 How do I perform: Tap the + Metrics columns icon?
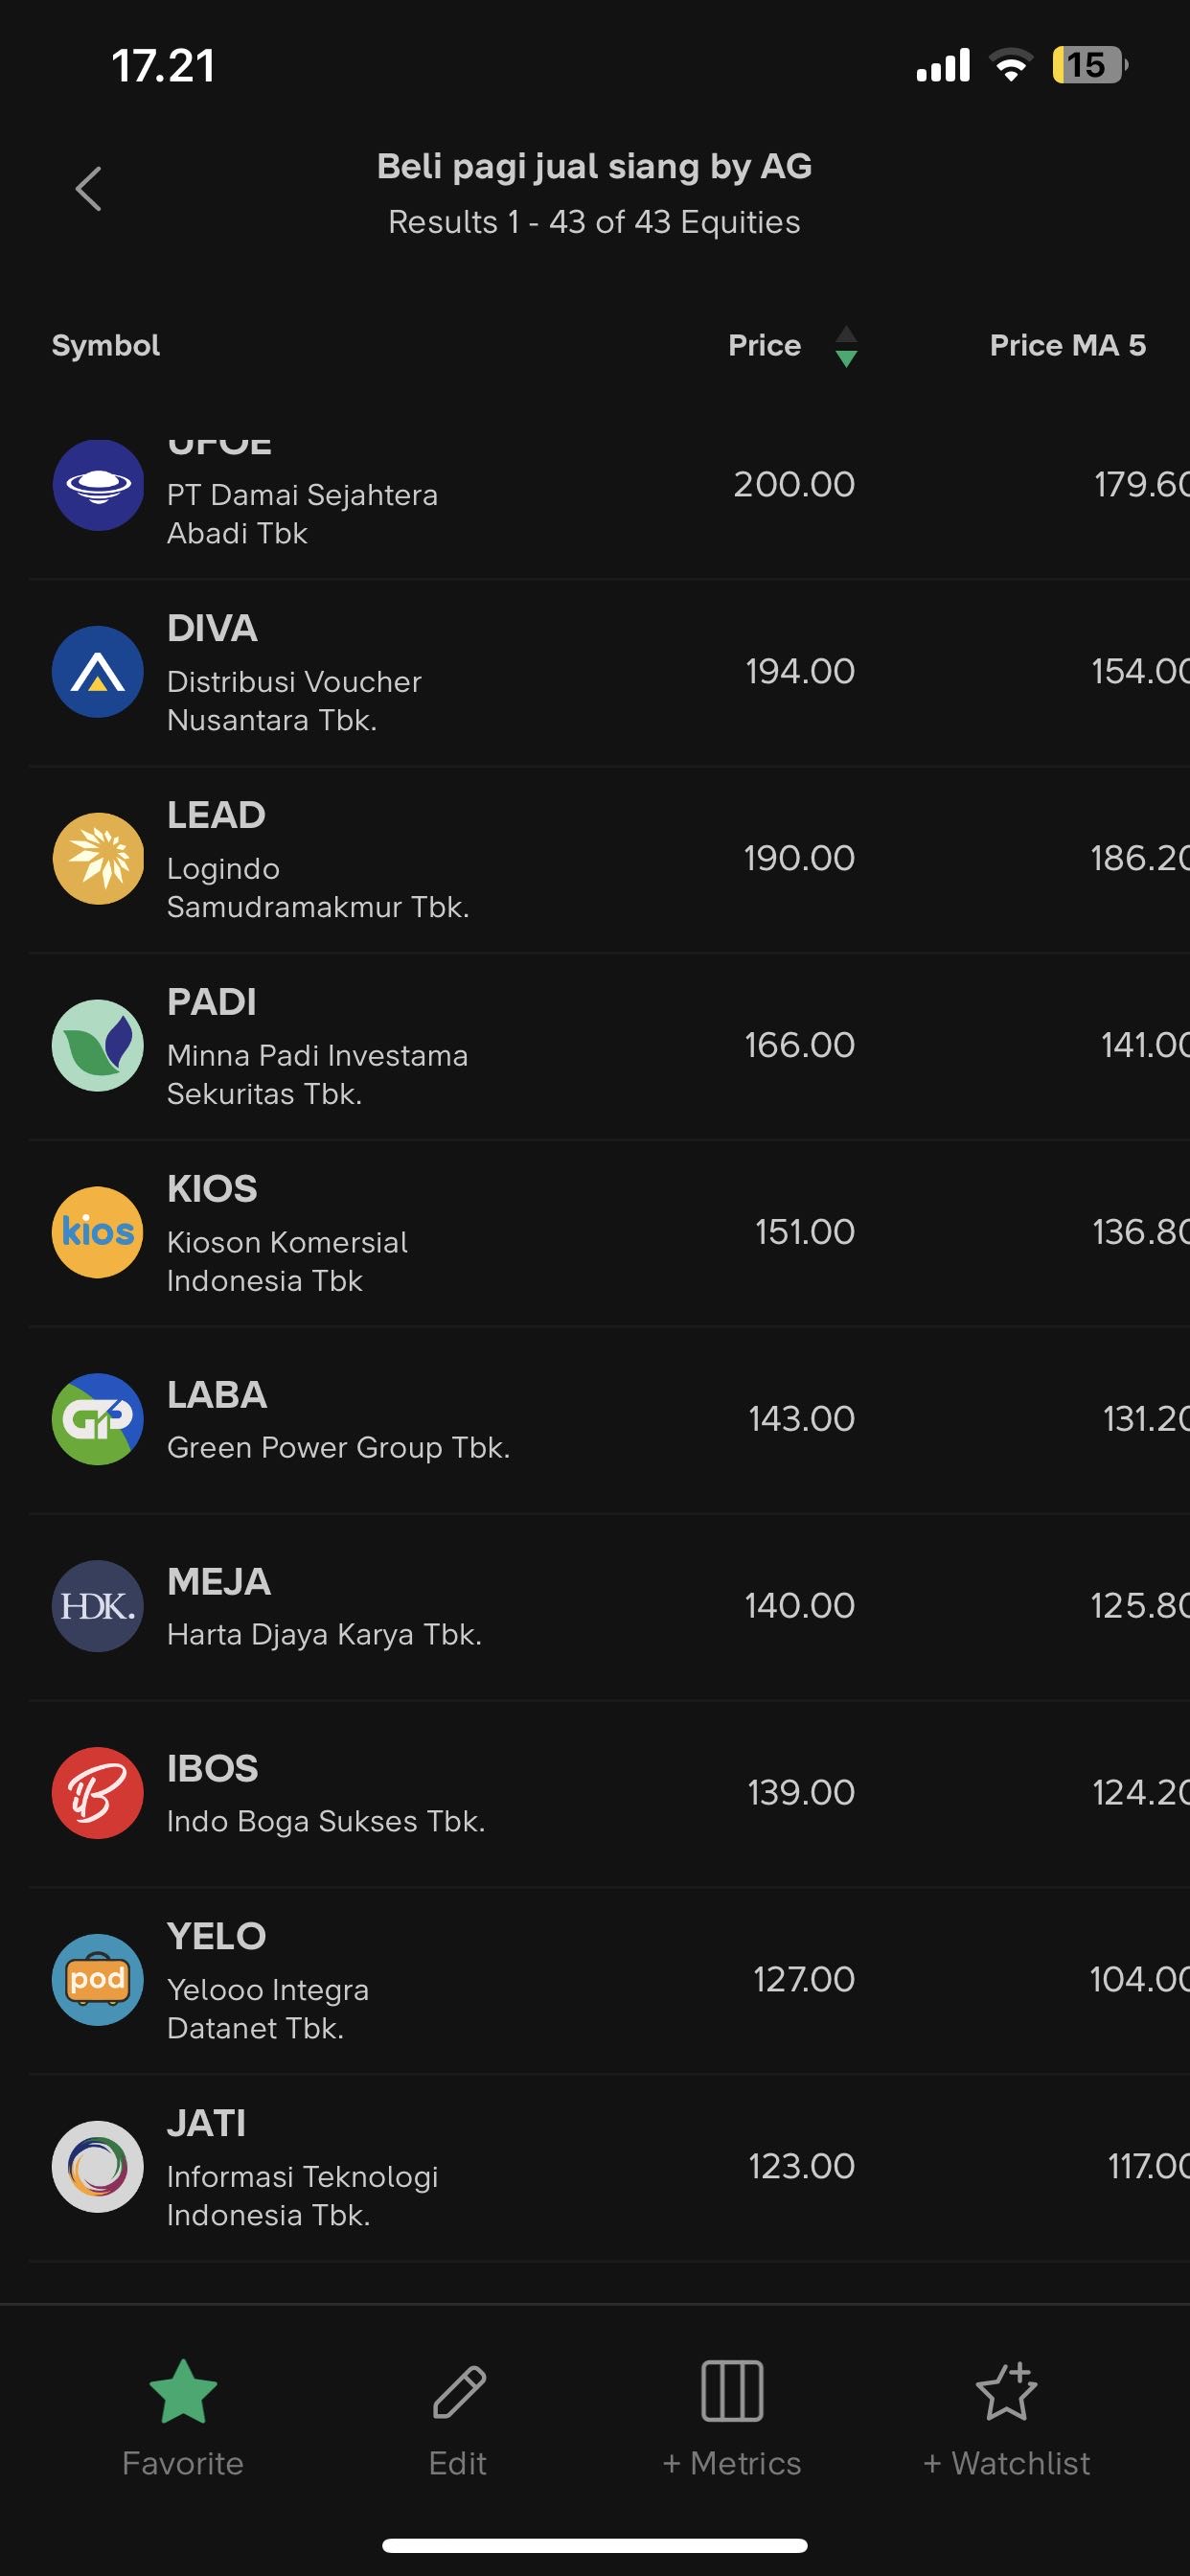click(x=732, y=2391)
